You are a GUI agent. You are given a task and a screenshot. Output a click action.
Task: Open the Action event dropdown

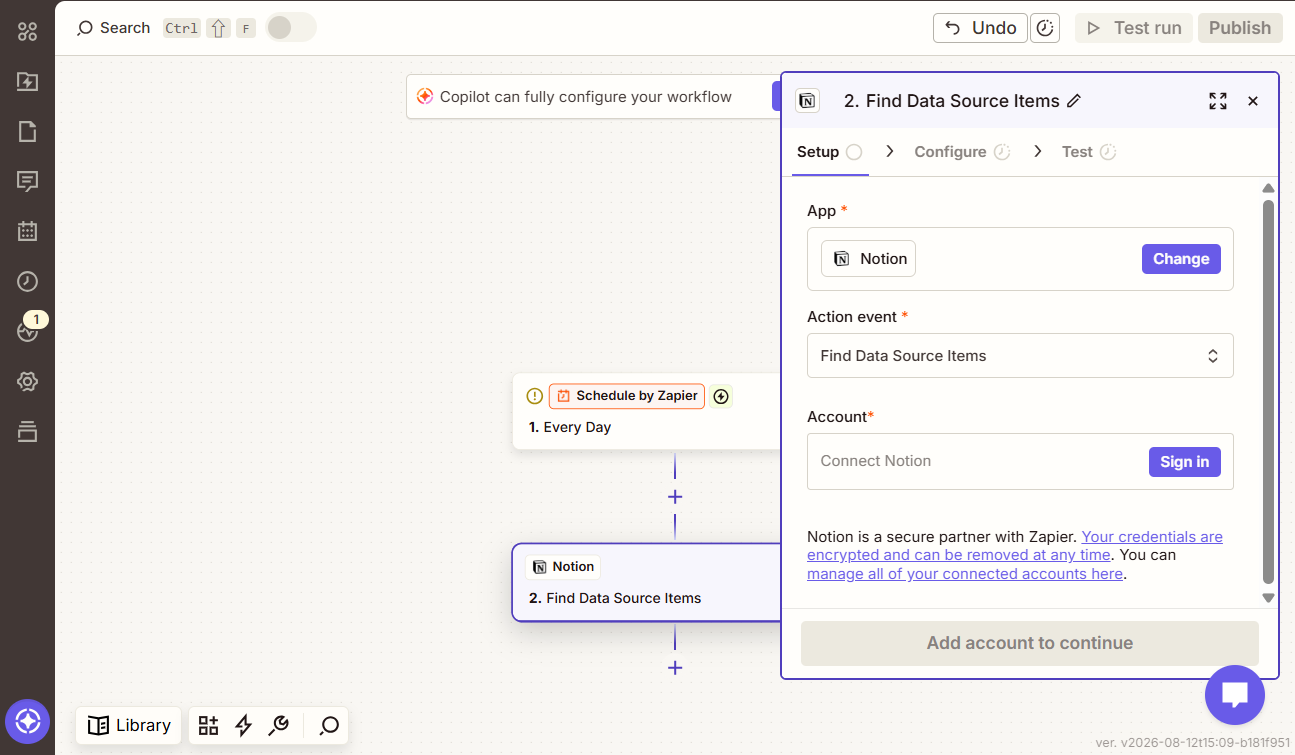click(x=1020, y=356)
